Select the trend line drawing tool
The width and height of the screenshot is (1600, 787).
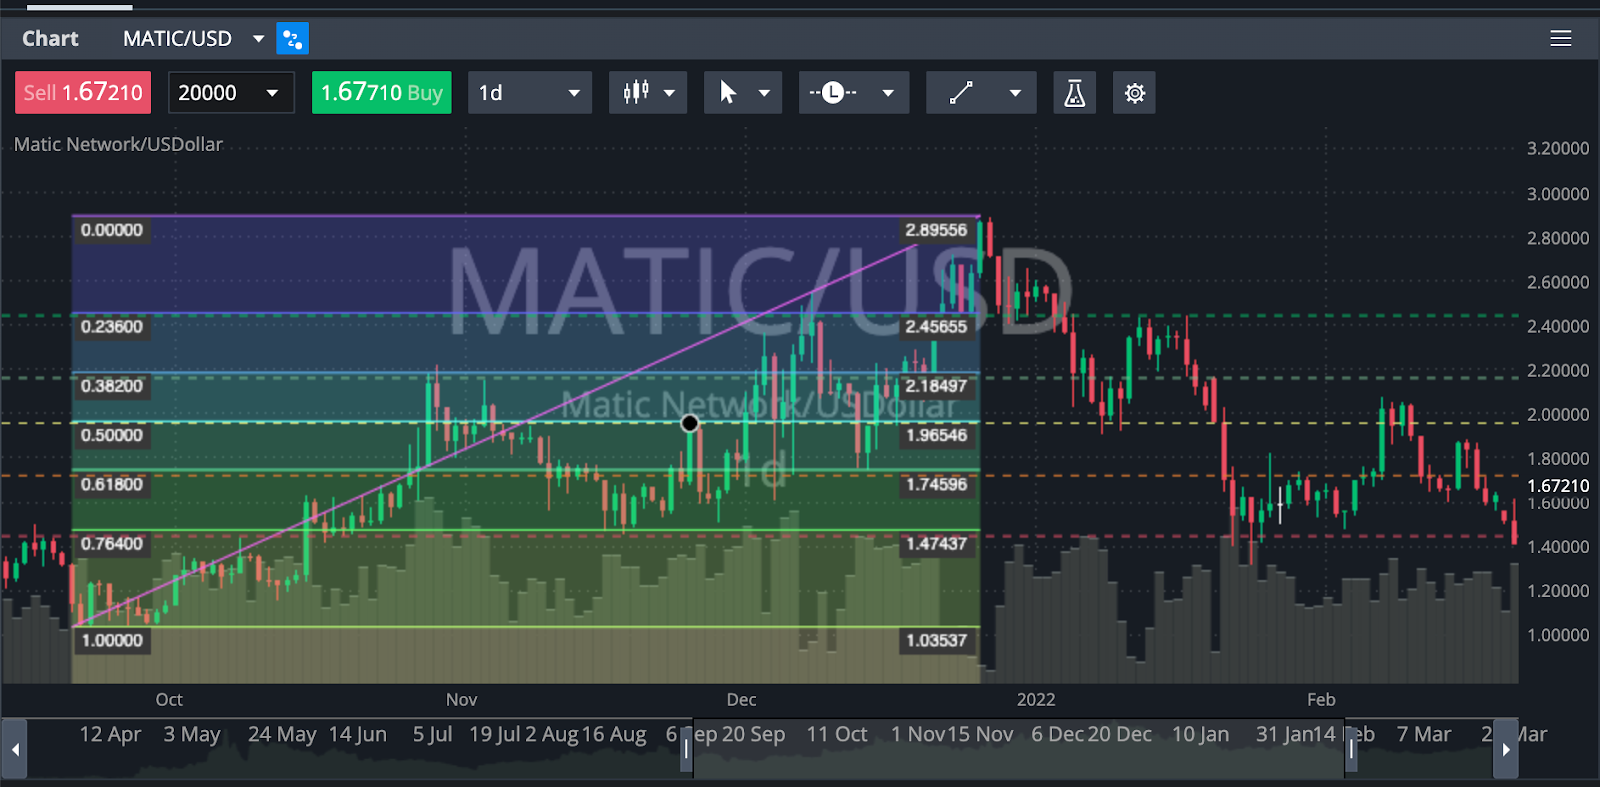(x=961, y=93)
